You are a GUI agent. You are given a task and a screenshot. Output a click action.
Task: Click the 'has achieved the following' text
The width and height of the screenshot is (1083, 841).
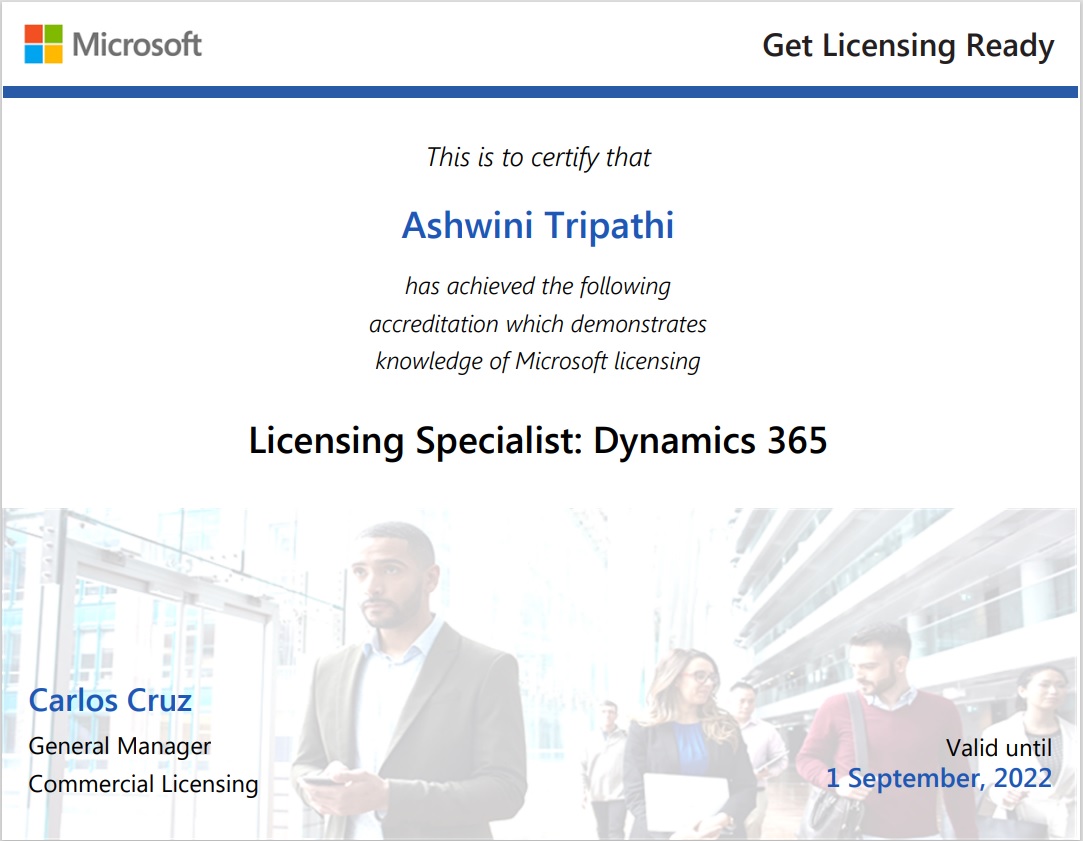[x=538, y=287]
